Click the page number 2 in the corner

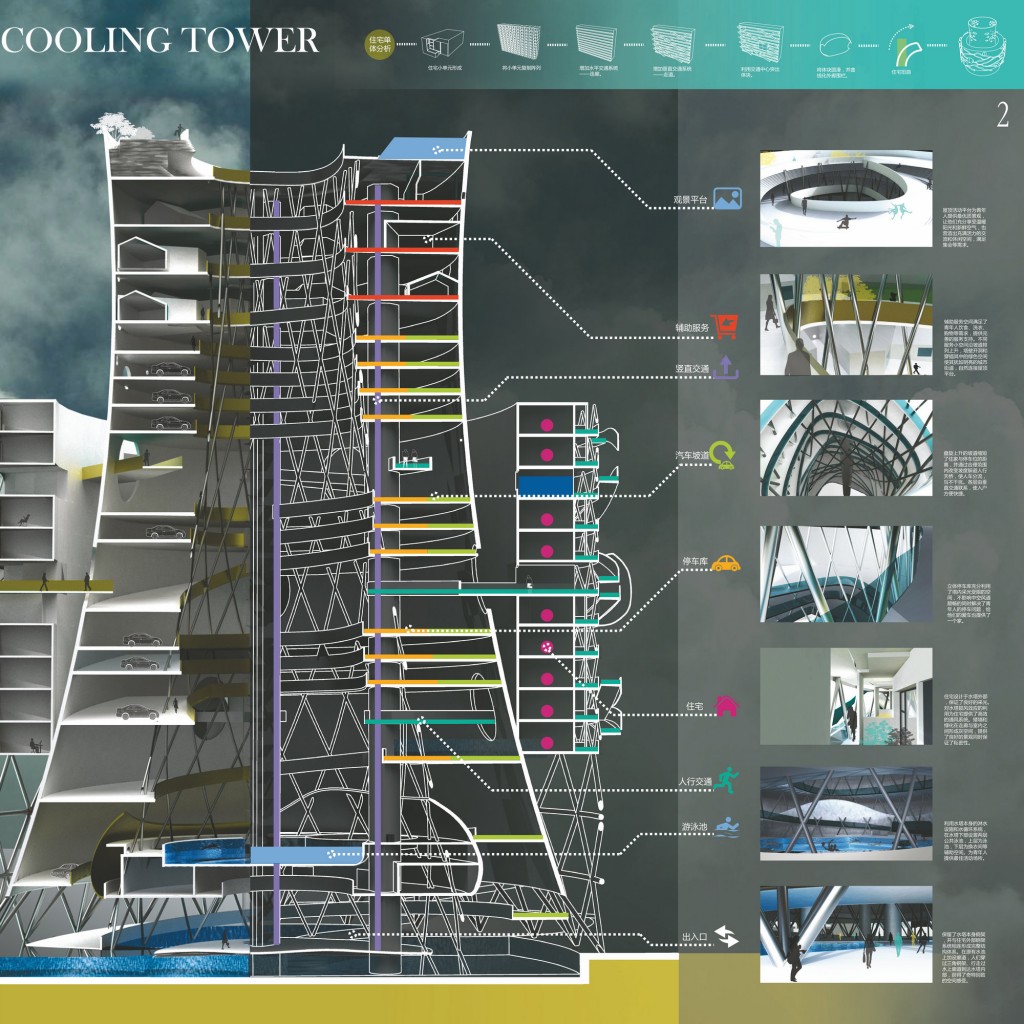pos(1002,116)
